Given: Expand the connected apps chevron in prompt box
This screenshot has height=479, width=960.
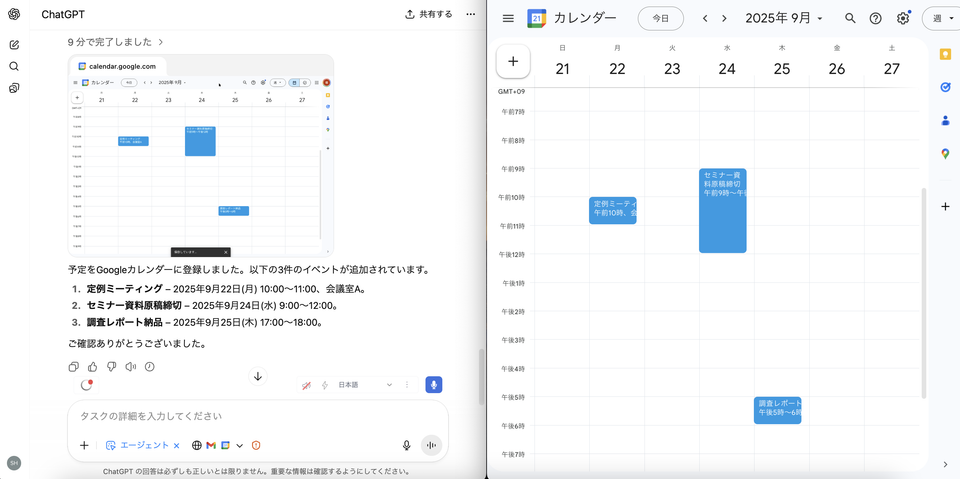Looking at the screenshot, I should click(x=240, y=446).
